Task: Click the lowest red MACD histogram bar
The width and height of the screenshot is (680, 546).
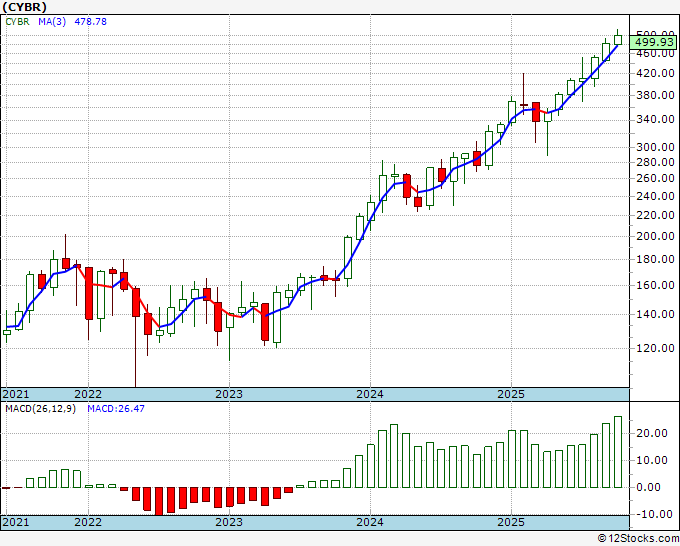Action: tap(159, 501)
